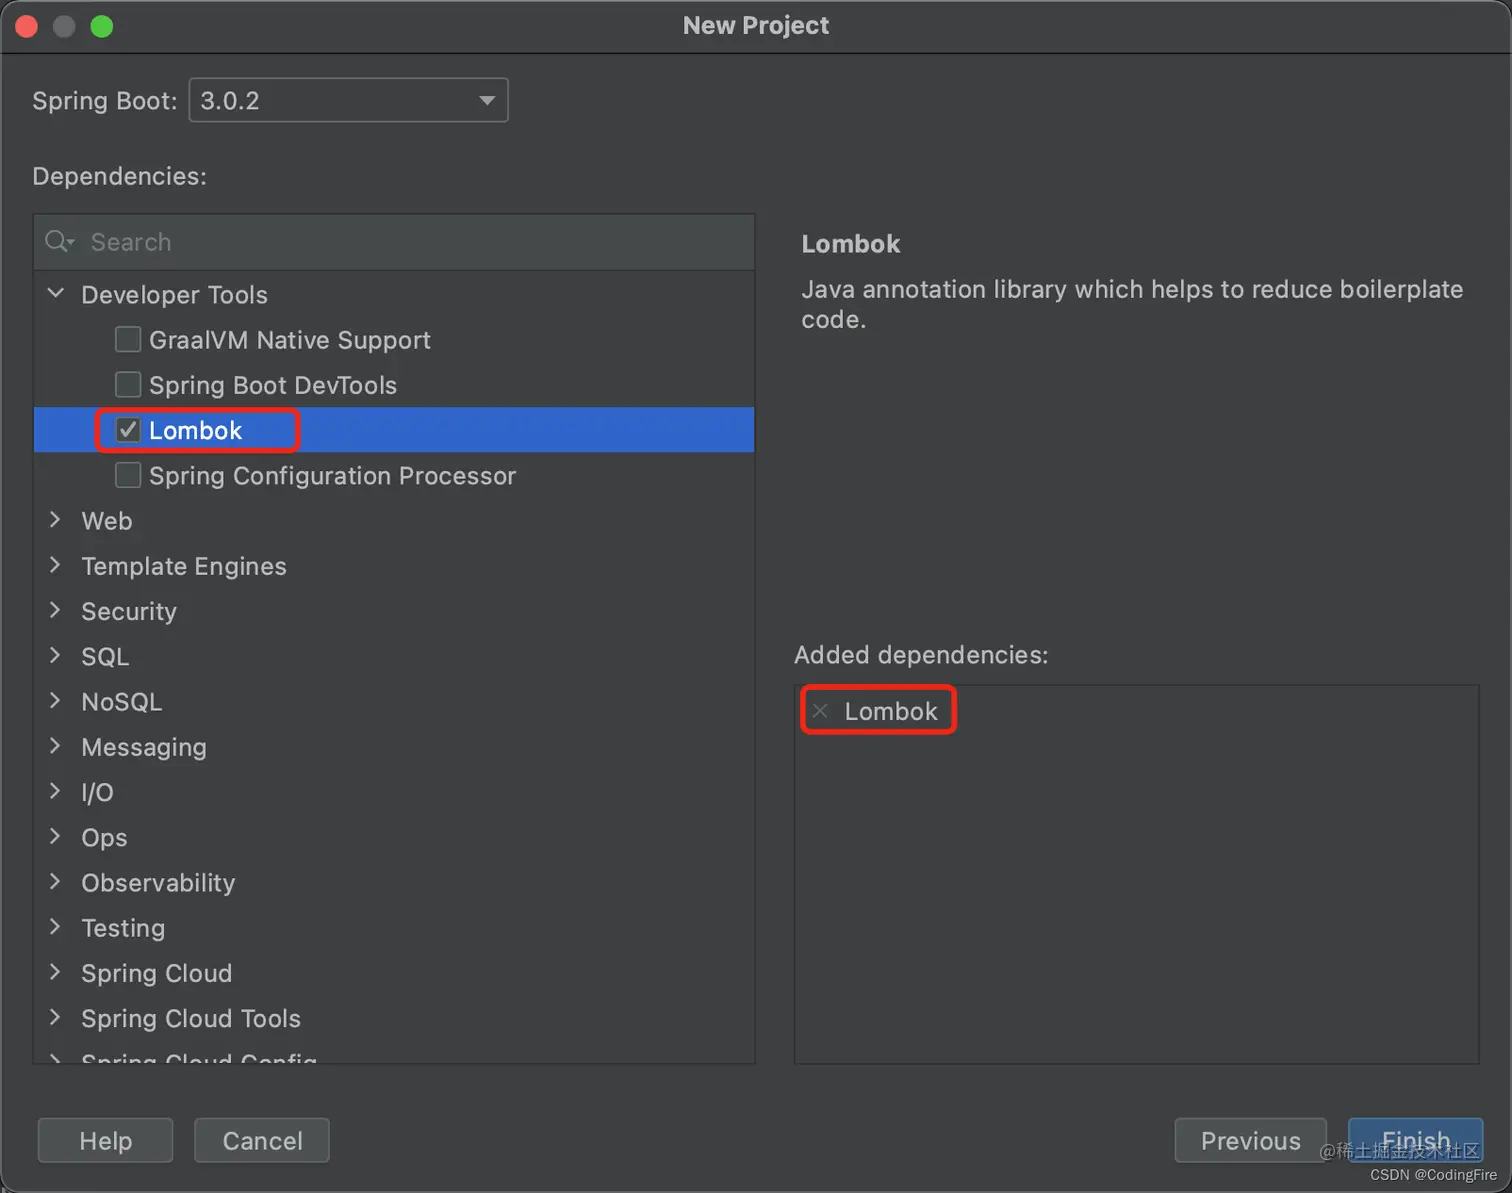Expand the Template Engines category
Viewport: 1512px width, 1193px height.
tap(56, 565)
